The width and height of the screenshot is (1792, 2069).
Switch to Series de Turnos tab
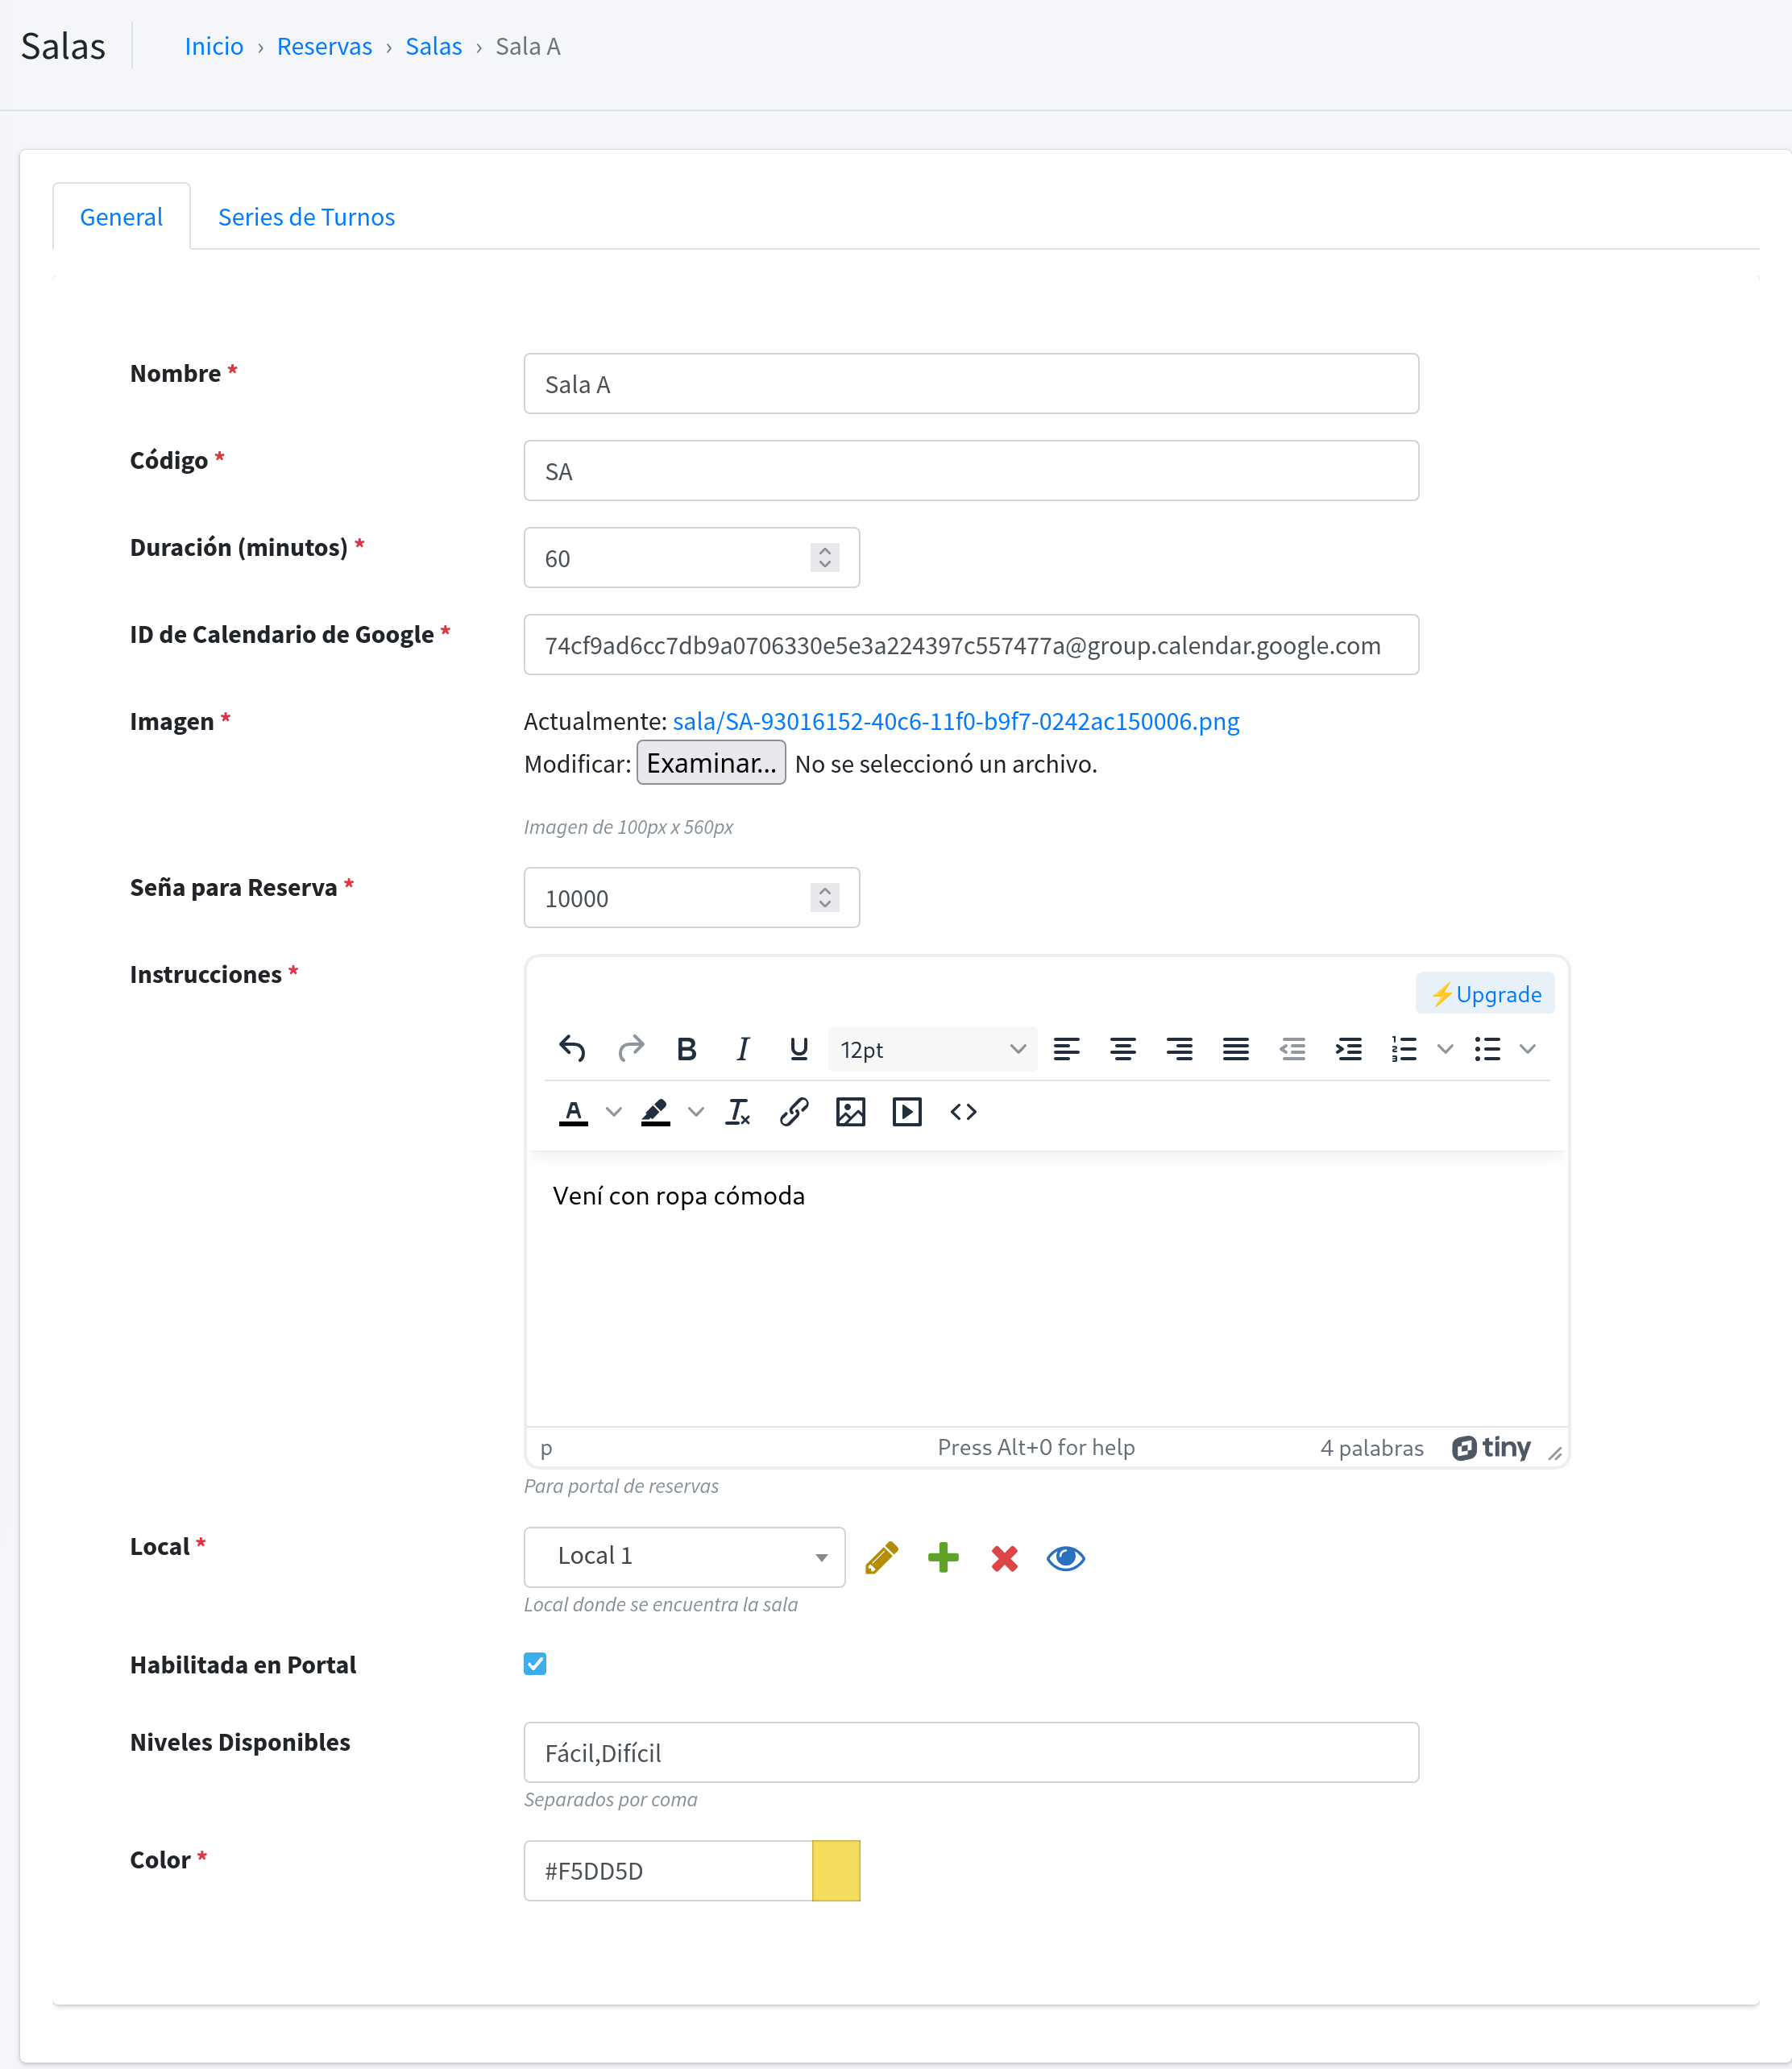(306, 217)
